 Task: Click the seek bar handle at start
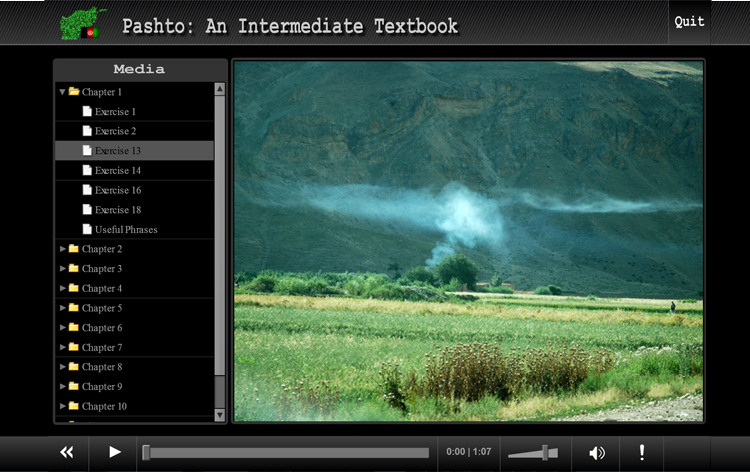click(146, 452)
